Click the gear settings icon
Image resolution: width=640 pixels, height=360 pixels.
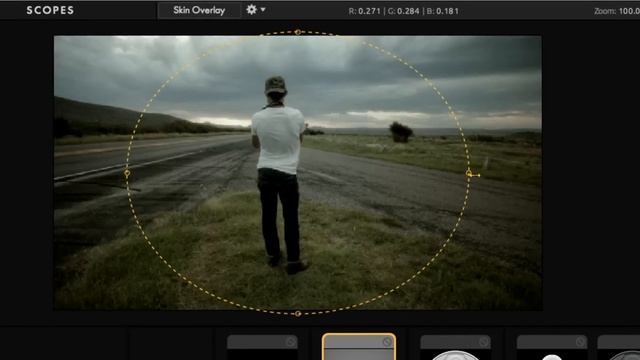coord(251,9)
